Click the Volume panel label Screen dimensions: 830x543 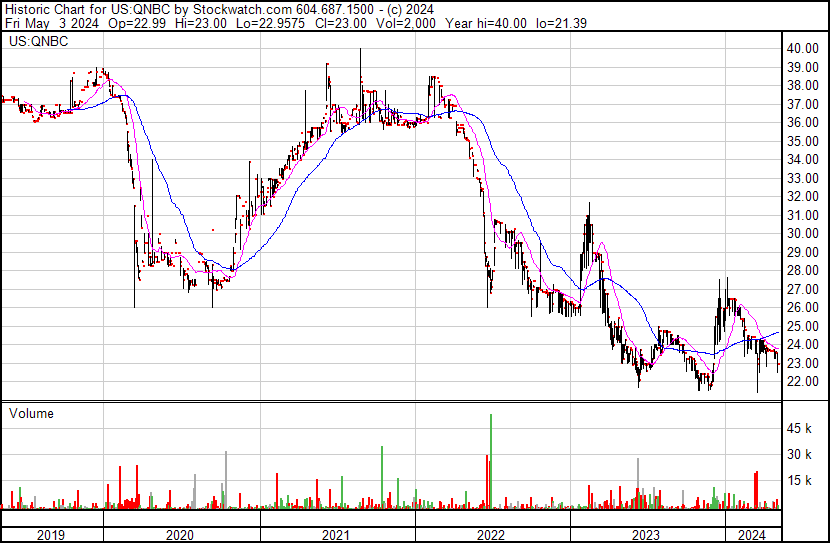tap(31, 413)
